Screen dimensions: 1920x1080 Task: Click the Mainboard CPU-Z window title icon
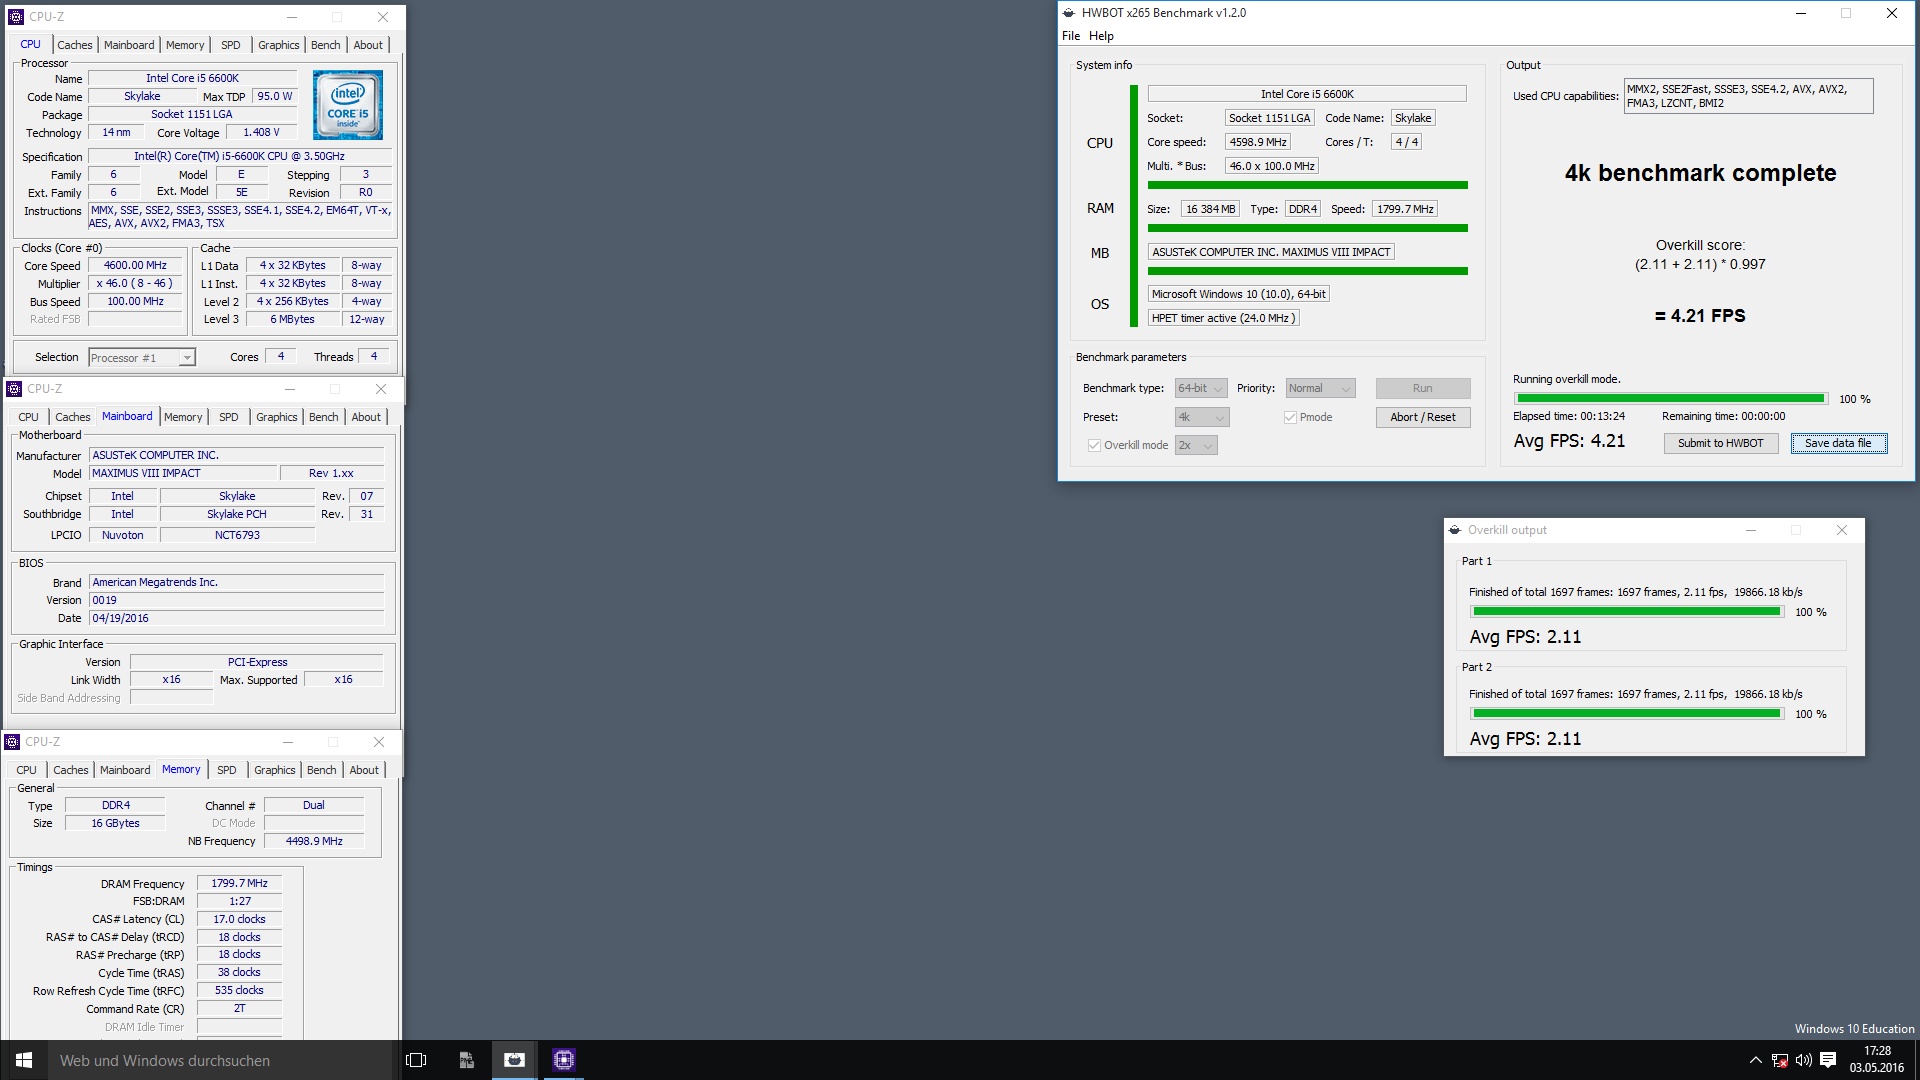[x=14, y=389]
